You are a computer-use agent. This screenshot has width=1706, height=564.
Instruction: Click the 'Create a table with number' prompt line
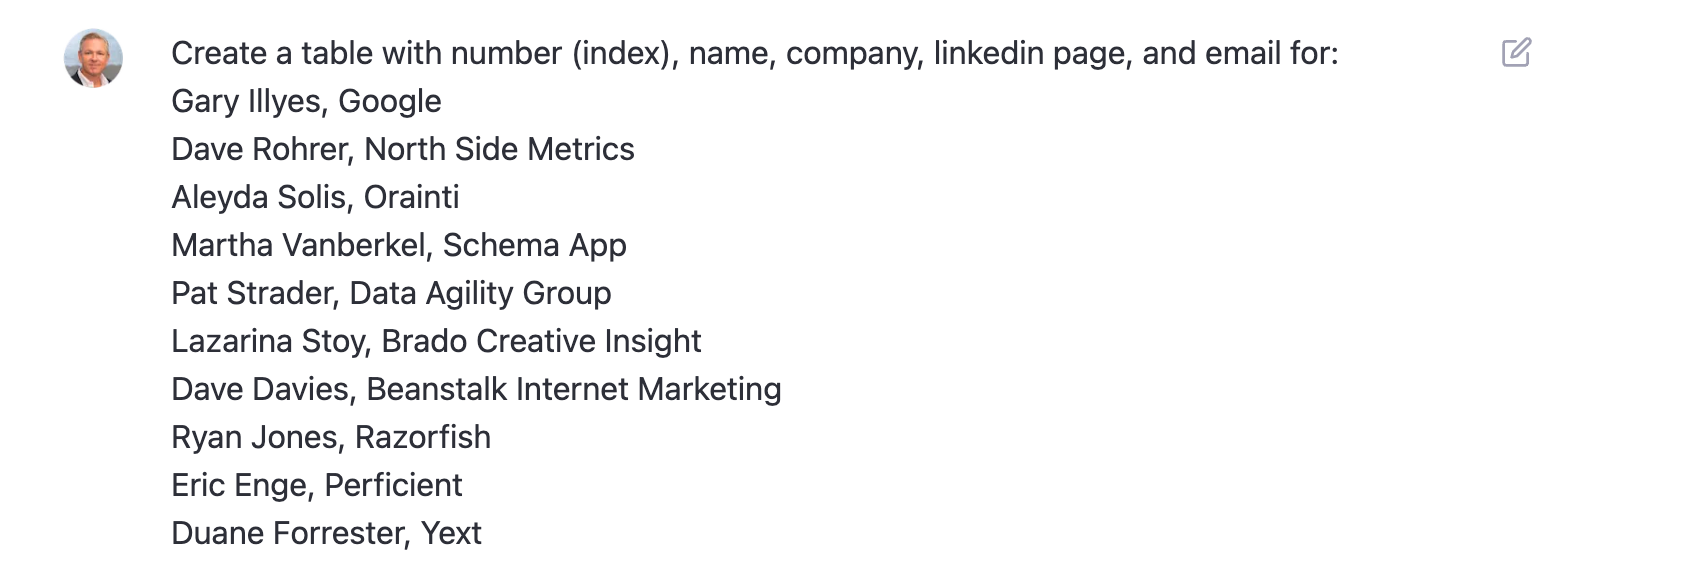coord(754,53)
